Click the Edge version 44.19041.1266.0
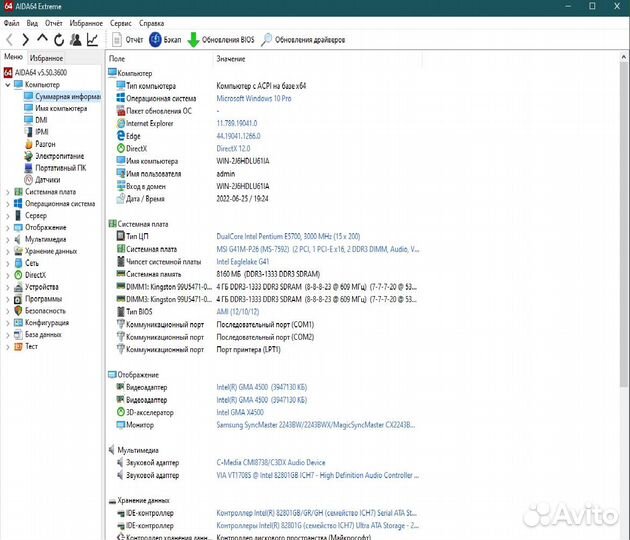Screen dimensions: 630x540 point(238,136)
